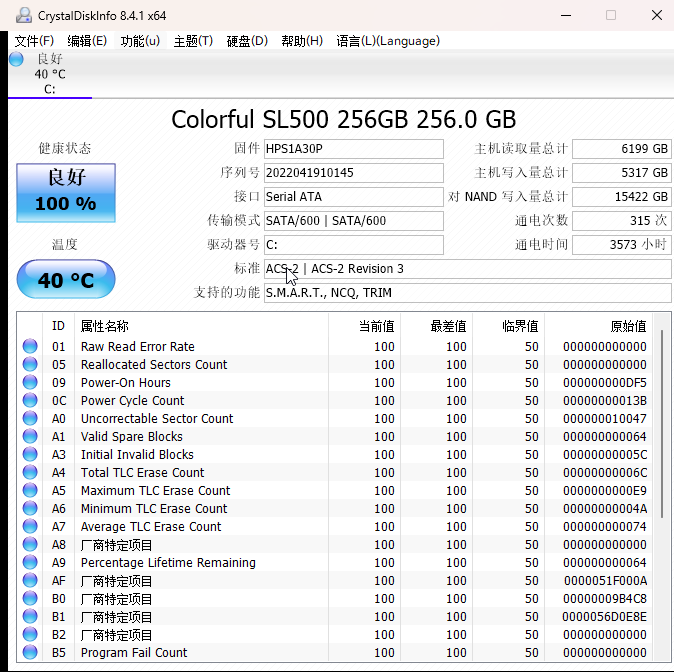
Task: Click status icon for Reallocated Sectors Count
Action: point(30,364)
